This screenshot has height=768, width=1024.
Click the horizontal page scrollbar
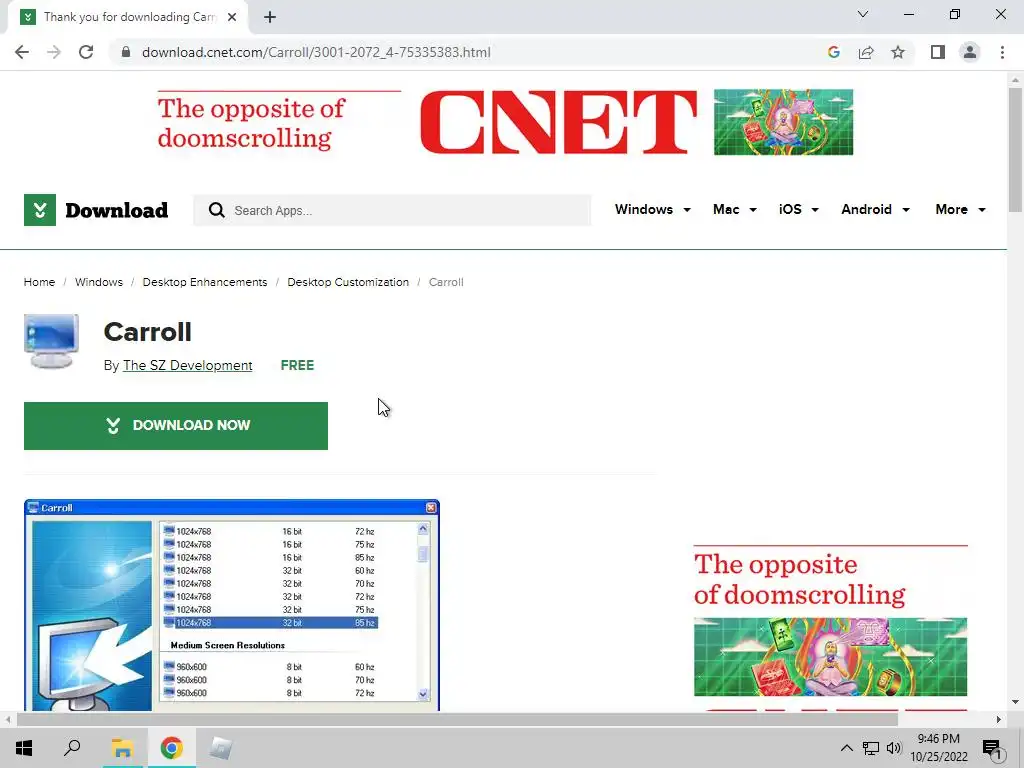tap(457, 720)
